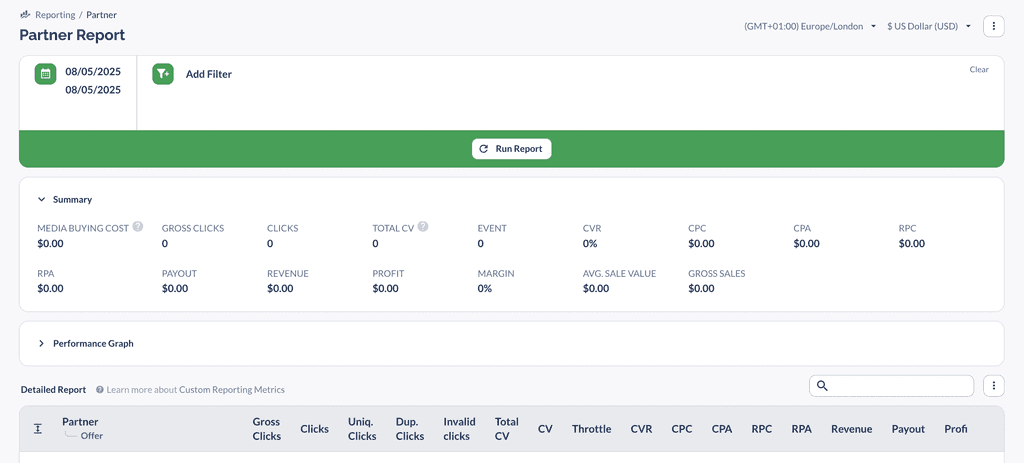Click the help icon beside Media Buying Cost

pos(138,227)
